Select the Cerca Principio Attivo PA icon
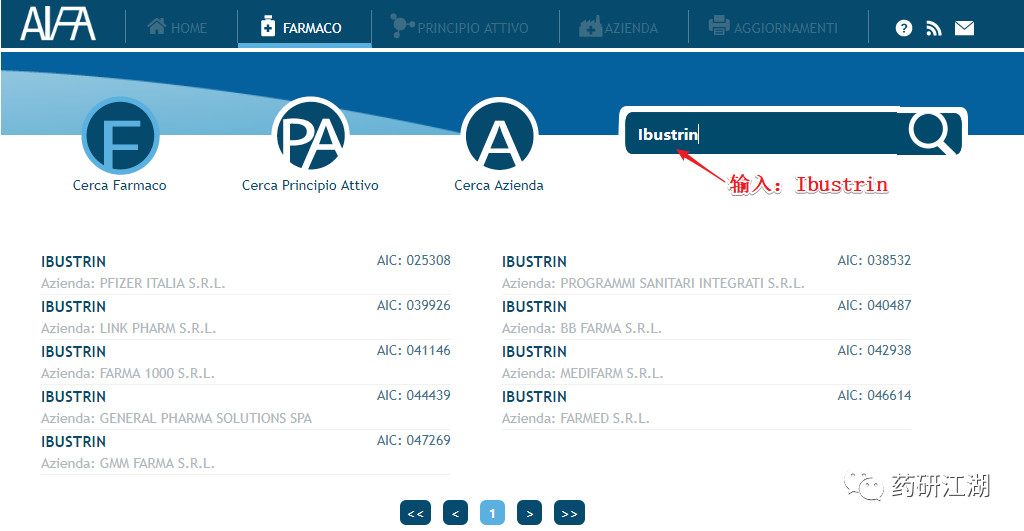Image resolution: width=1024 pixels, height=531 pixels. (310, 137)
